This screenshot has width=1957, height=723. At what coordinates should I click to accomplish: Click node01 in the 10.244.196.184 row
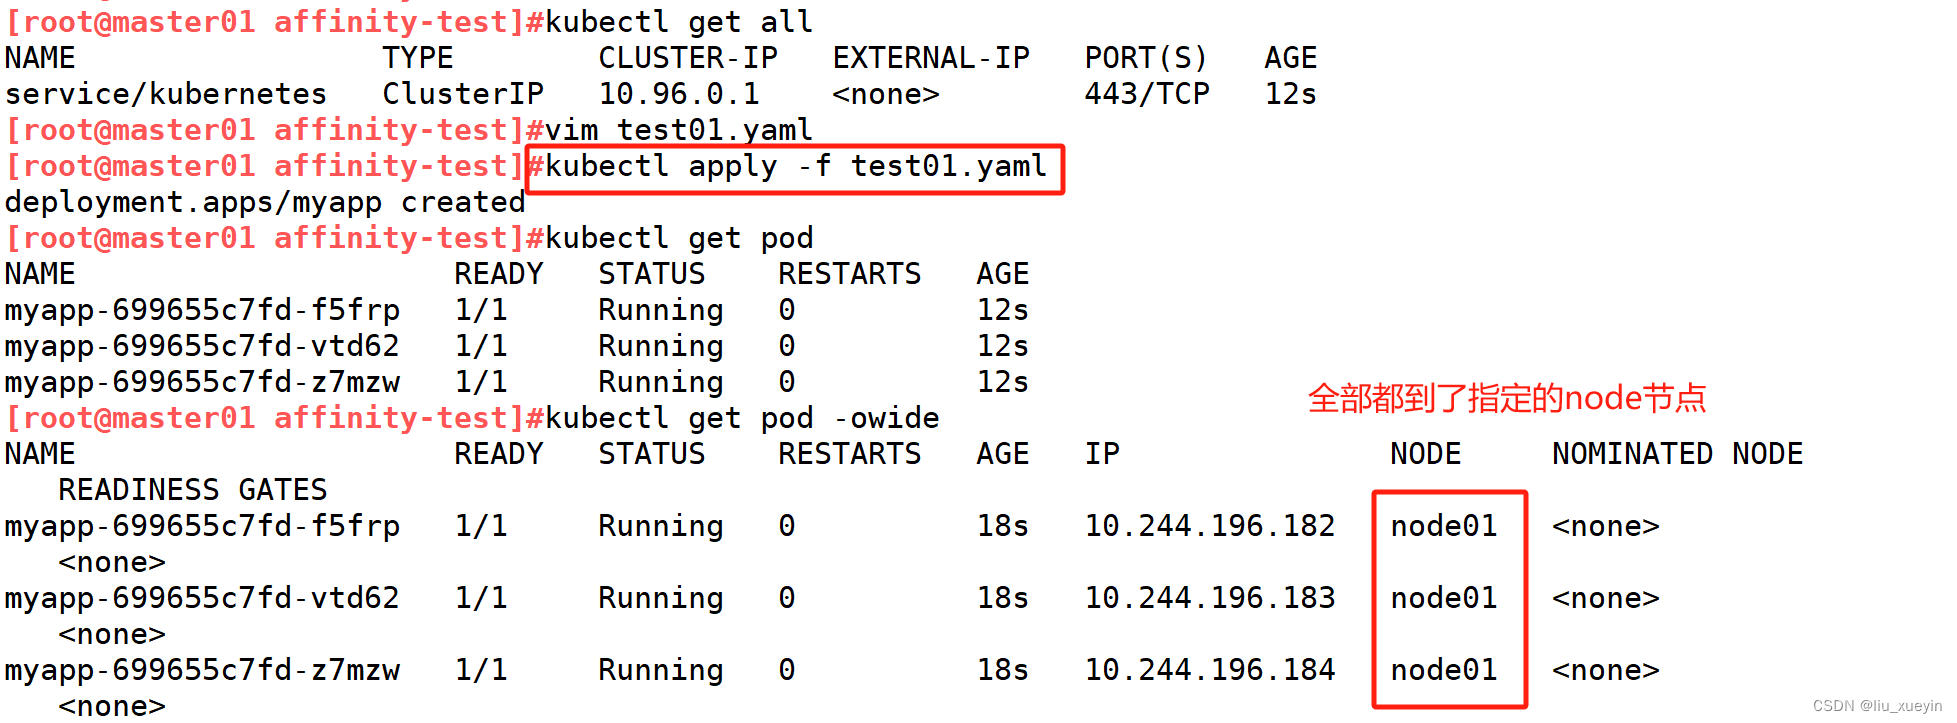(x=1443, y=670)
